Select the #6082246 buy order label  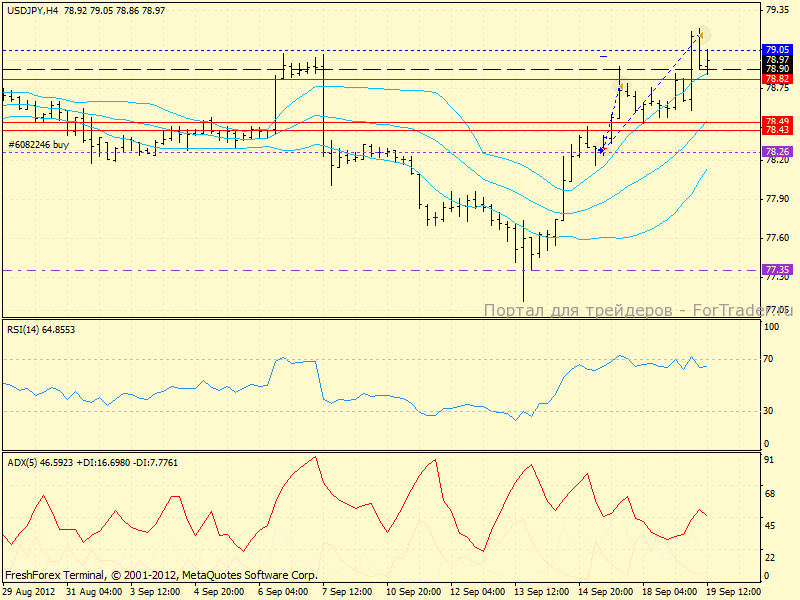coord(38,145)
